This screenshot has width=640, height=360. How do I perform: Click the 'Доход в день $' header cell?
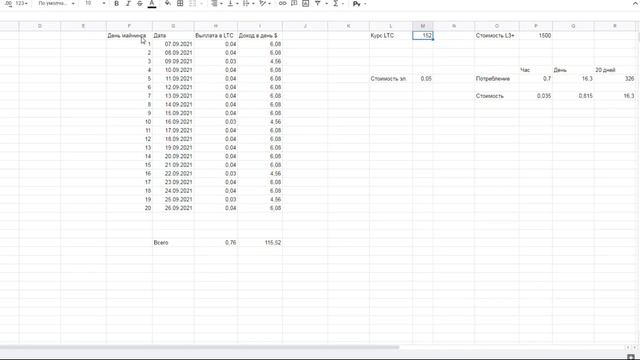[260, 36]
